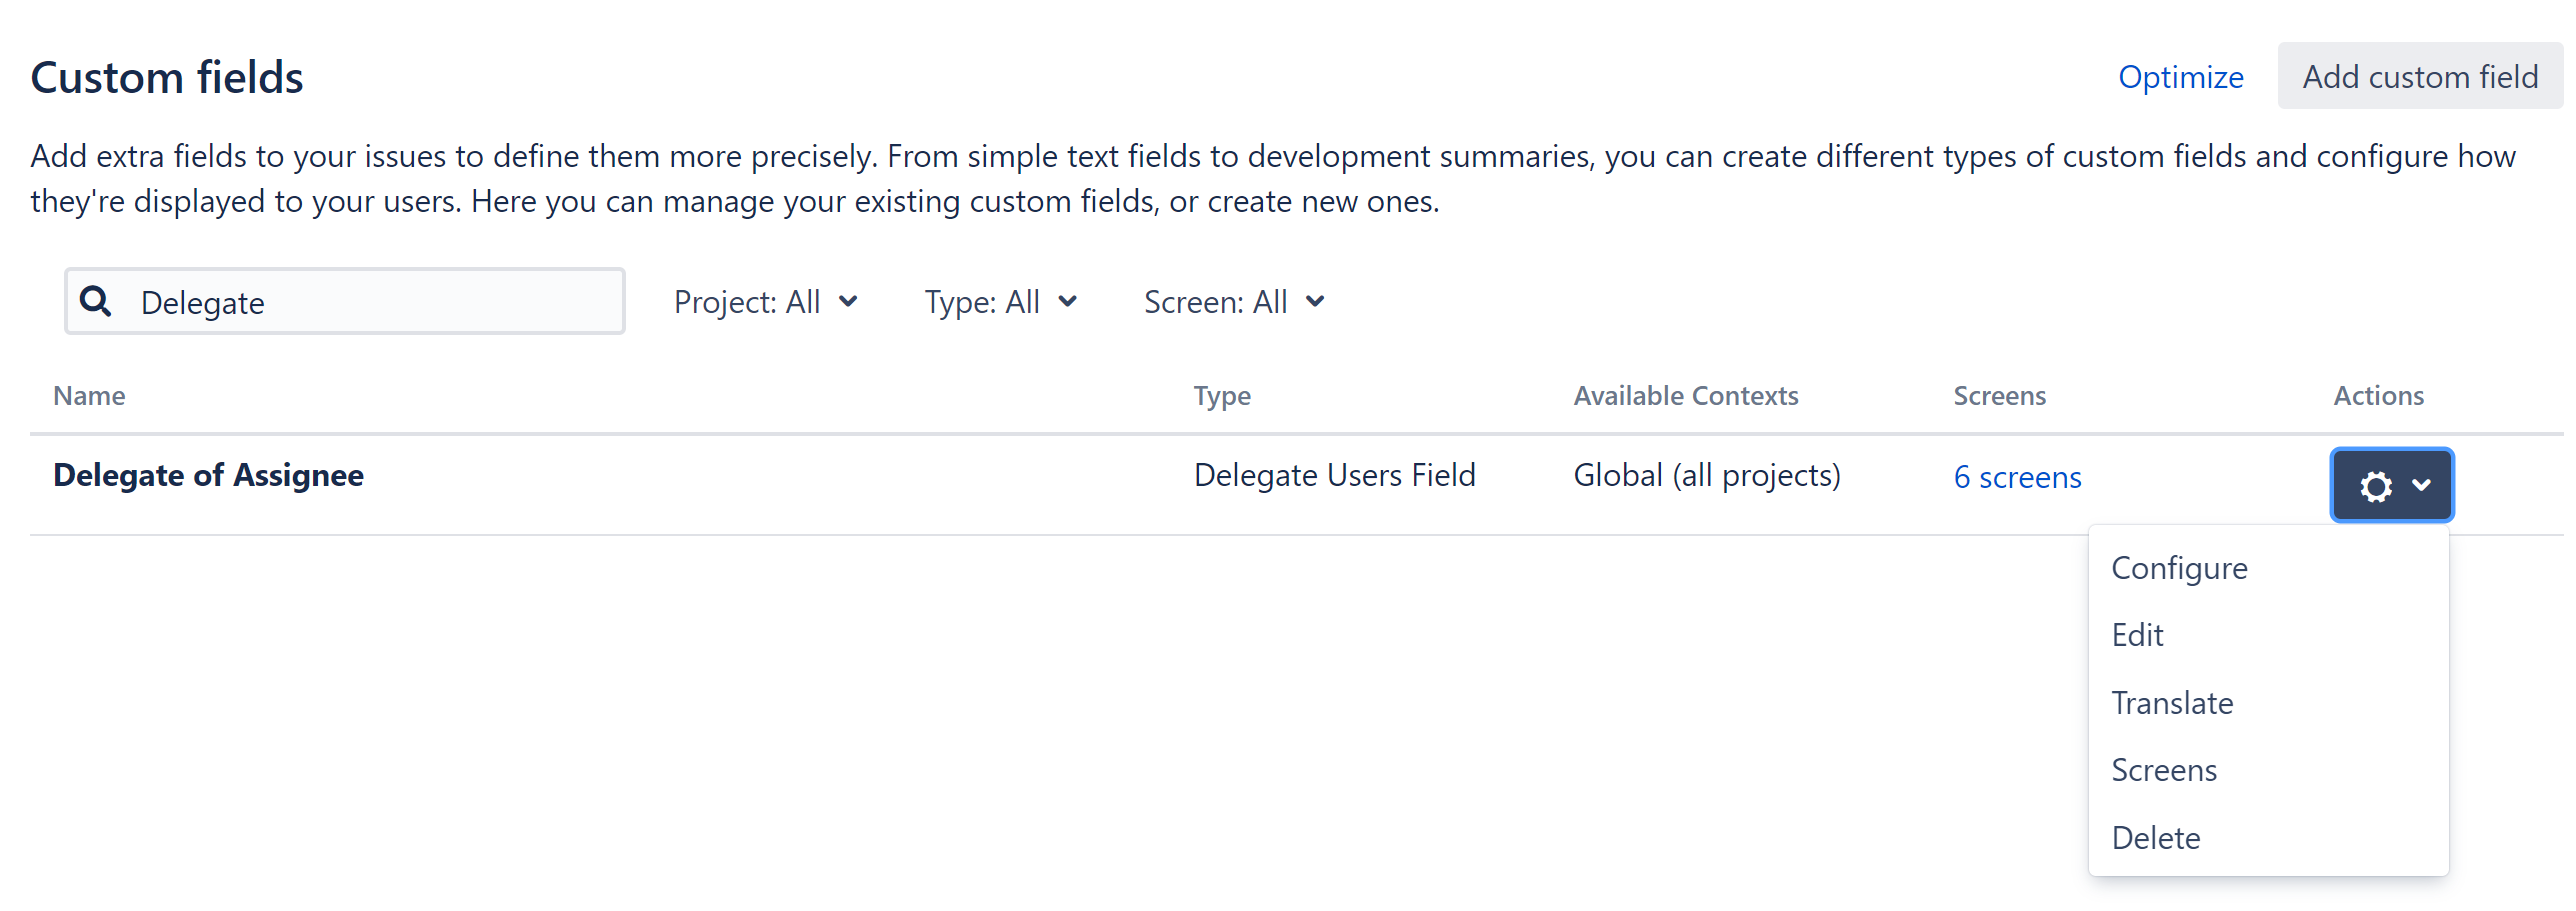
Task: Click the Name column header
Action: pyautogui.click(x=89, y=396)
